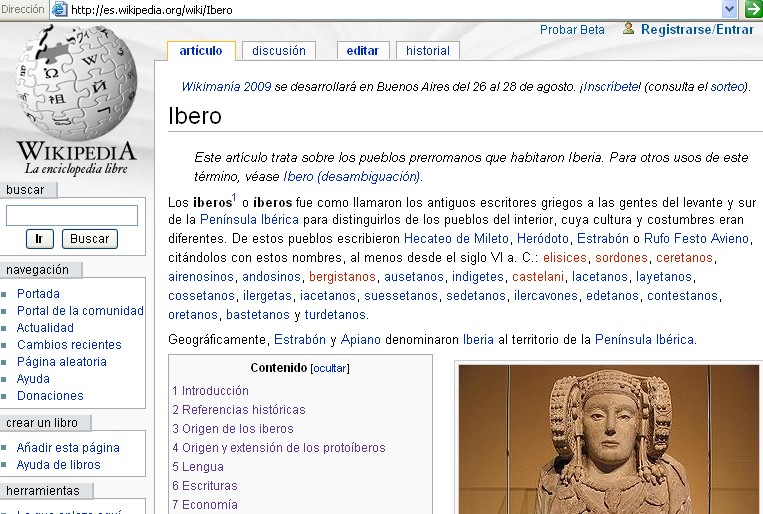Click the Buscar button
This screenshot has height=514, width=763.
point(90,239)
